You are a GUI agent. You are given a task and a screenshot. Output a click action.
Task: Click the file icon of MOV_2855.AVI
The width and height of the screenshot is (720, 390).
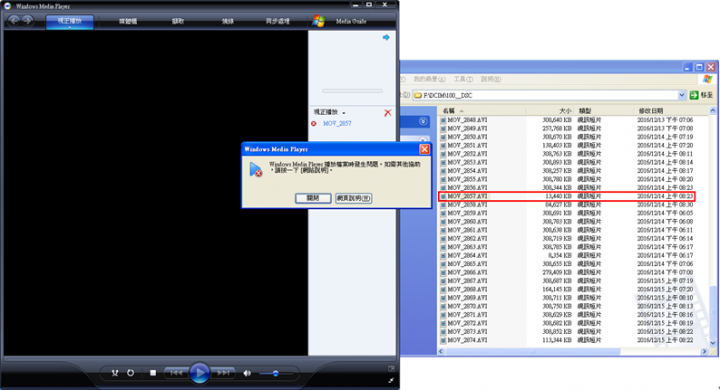(x=443, y=179)
